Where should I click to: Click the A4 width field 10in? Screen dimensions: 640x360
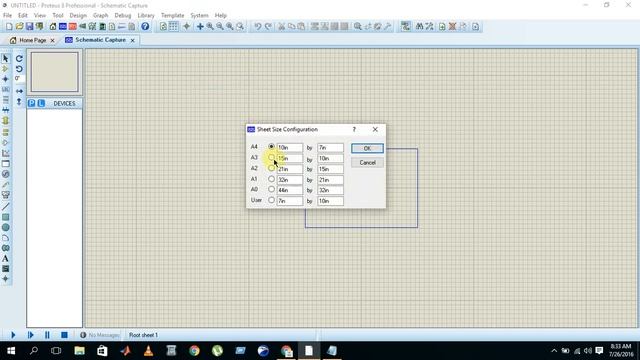pos(290,147)
